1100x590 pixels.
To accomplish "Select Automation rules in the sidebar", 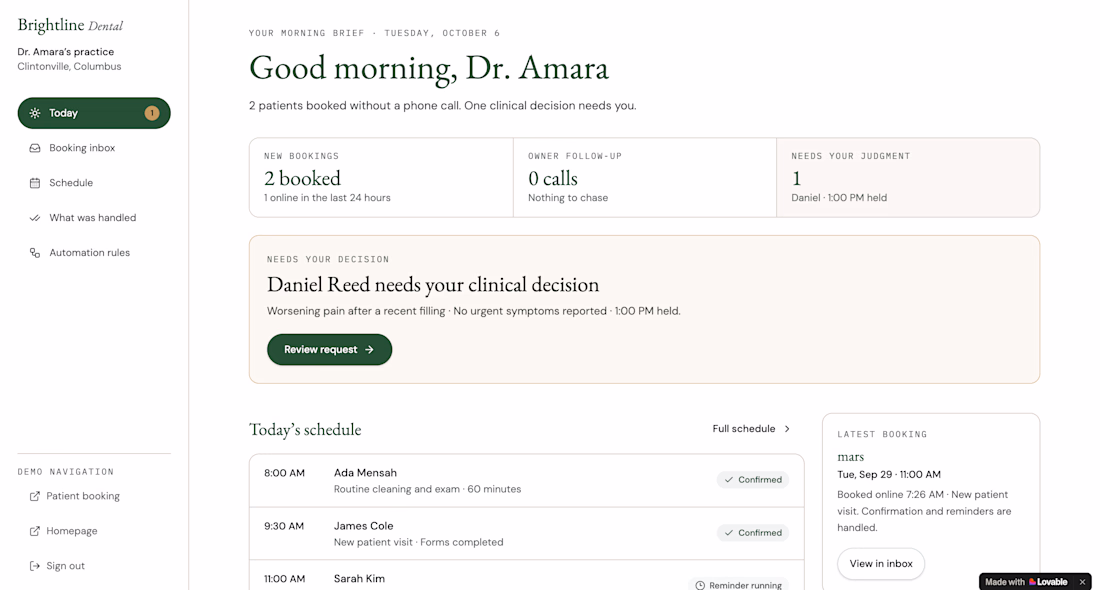I will pos(94,253).
